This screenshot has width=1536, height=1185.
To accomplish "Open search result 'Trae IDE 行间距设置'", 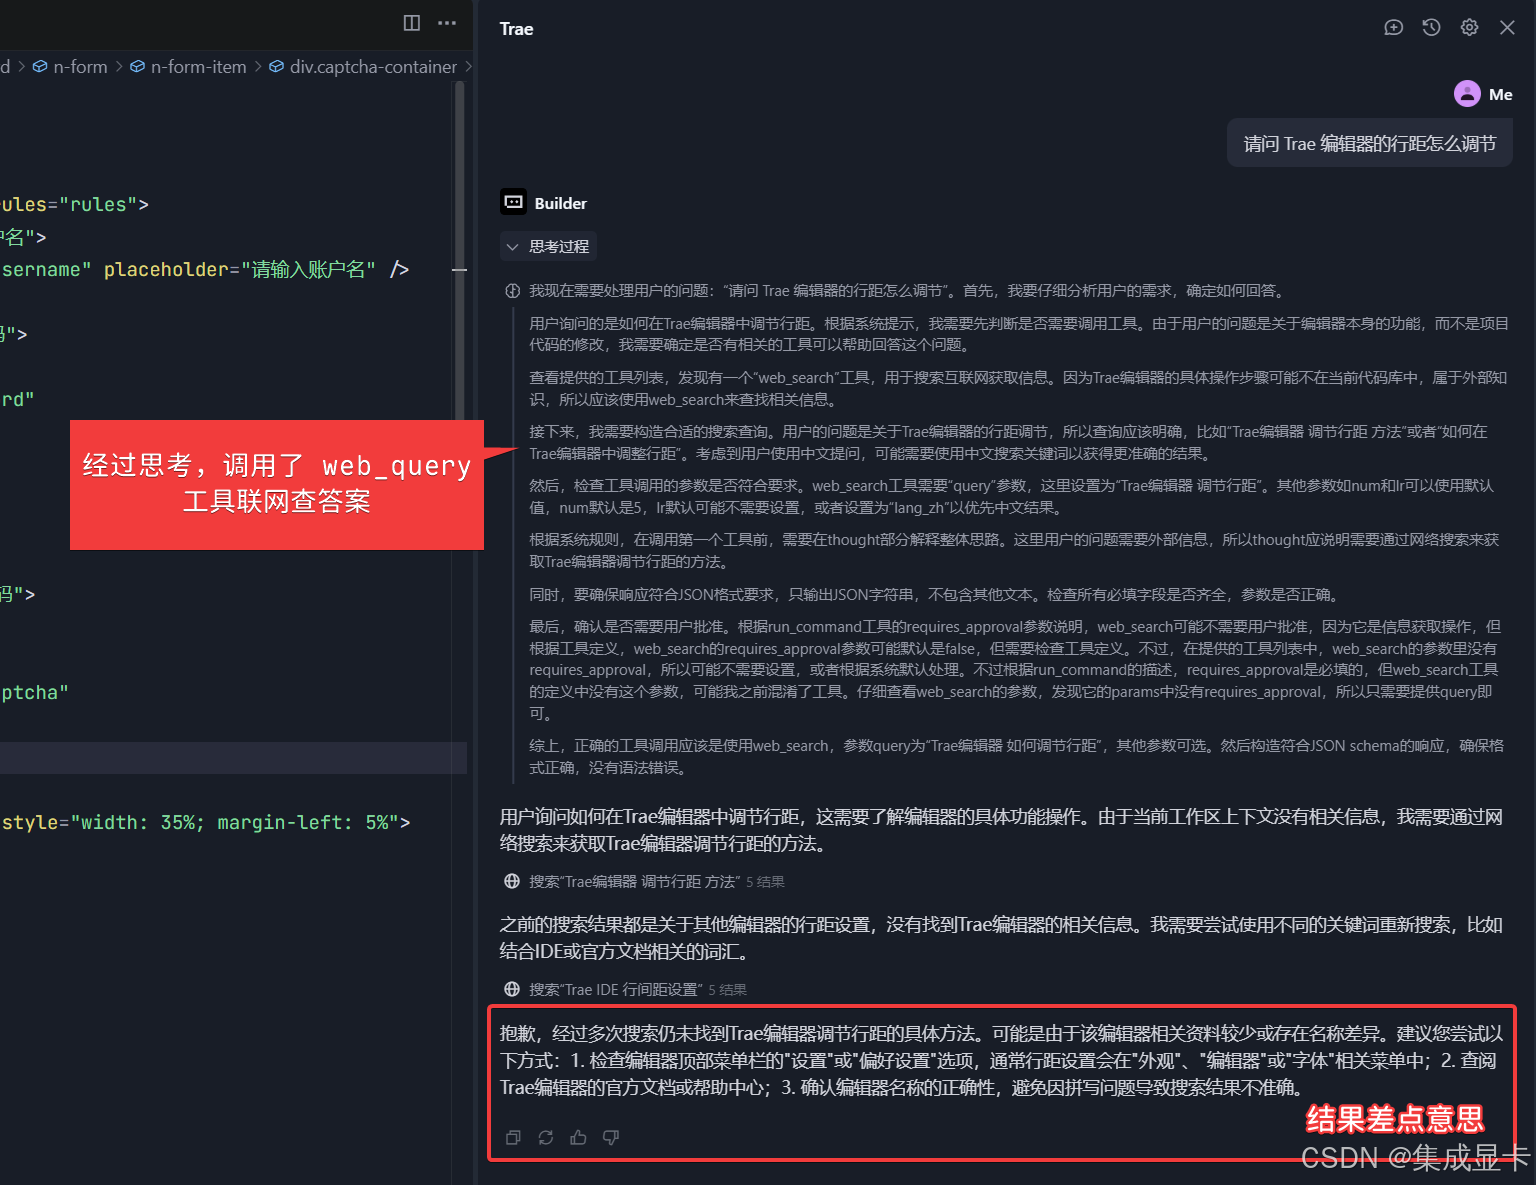I will point(616,989).
